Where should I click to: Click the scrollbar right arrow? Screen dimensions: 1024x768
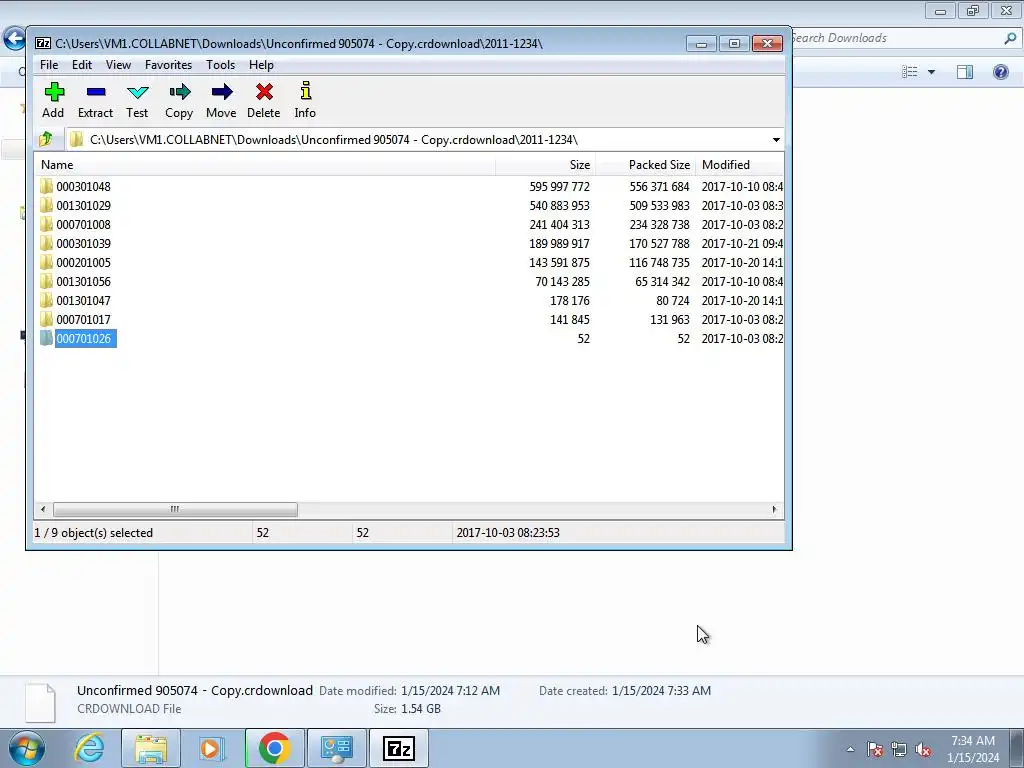(774, 509)
